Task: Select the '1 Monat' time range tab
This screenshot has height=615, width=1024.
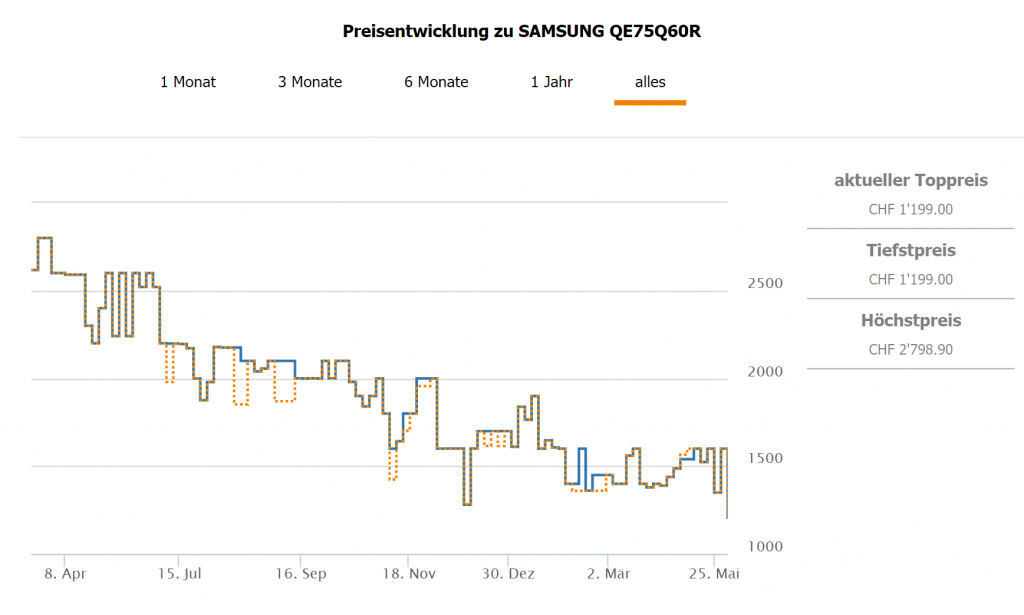Action: click(188, 82)
